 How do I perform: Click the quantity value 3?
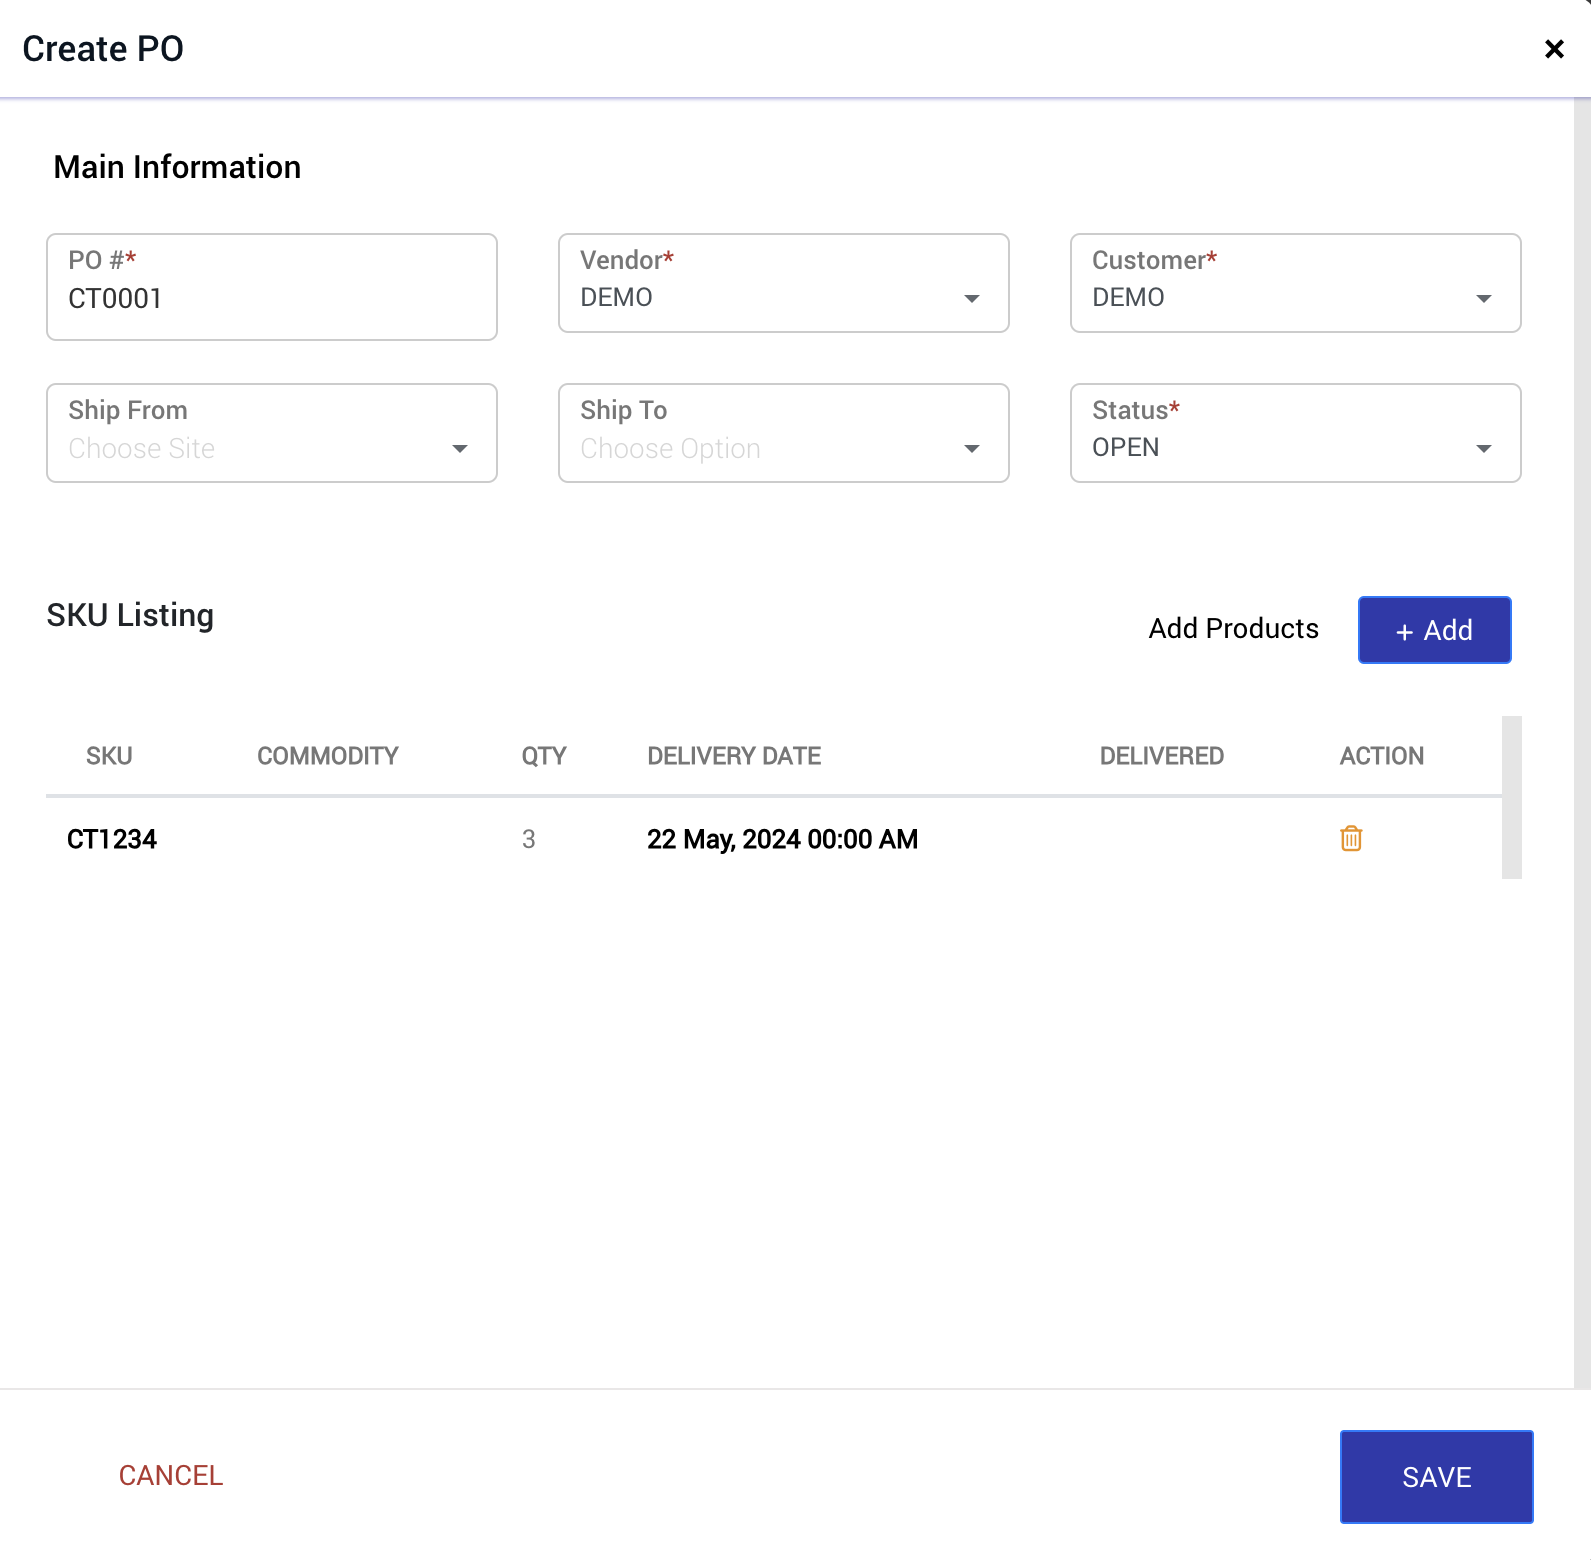(529, 839)
